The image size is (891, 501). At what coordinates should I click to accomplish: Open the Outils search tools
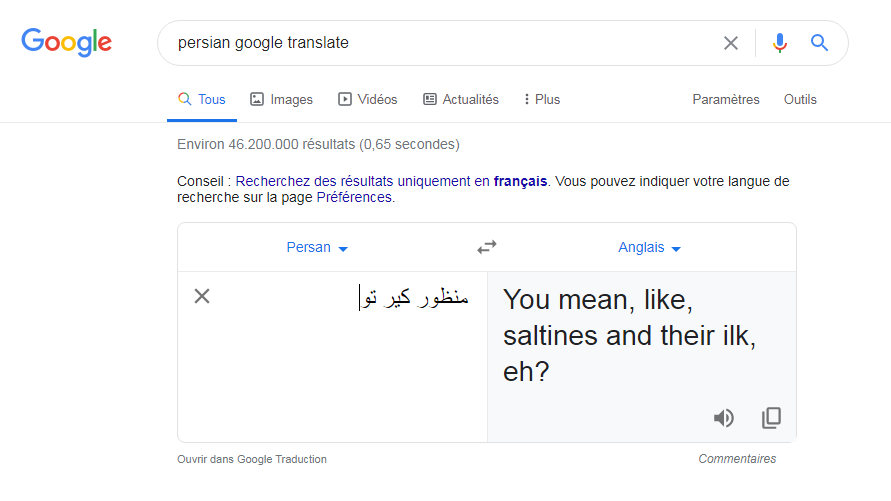(800, 99)
